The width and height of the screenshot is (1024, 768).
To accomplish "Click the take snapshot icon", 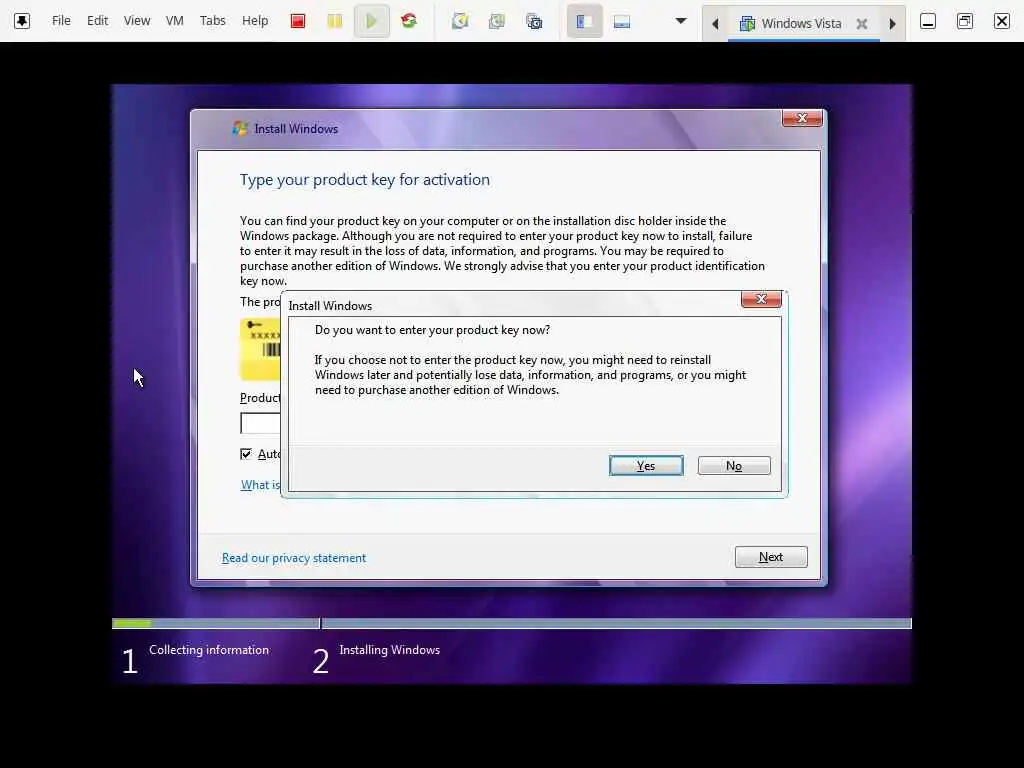I will (460, 22).
